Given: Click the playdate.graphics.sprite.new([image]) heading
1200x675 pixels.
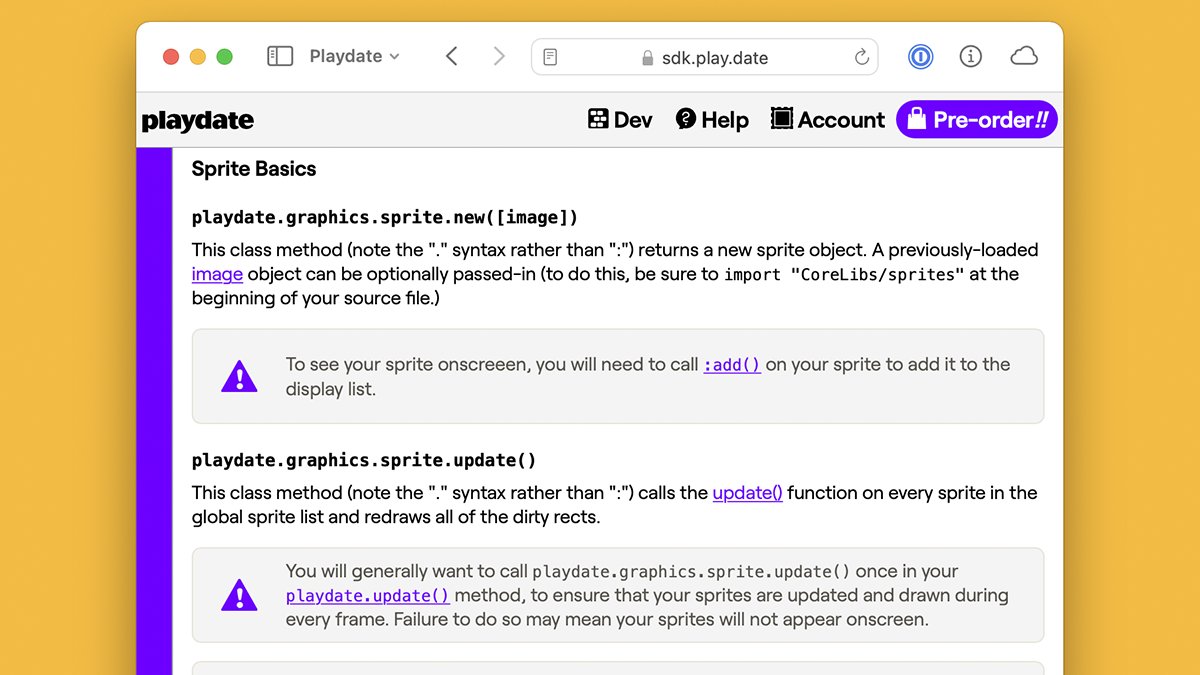Looking at the screenshot, I should 385,217.
